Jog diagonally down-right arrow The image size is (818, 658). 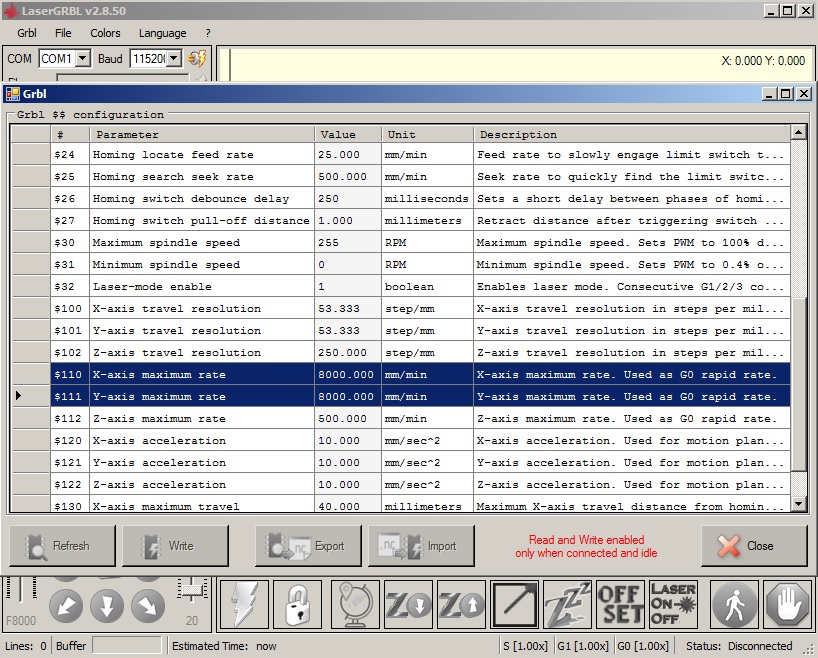click(x=148, y=606)
